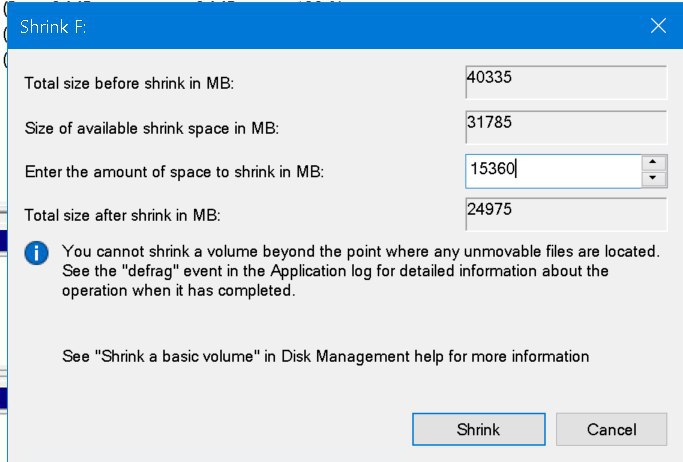Select the total size after shrink value 24975
The width and height of the screenshot is (683, 462).
tap(566, 214)
